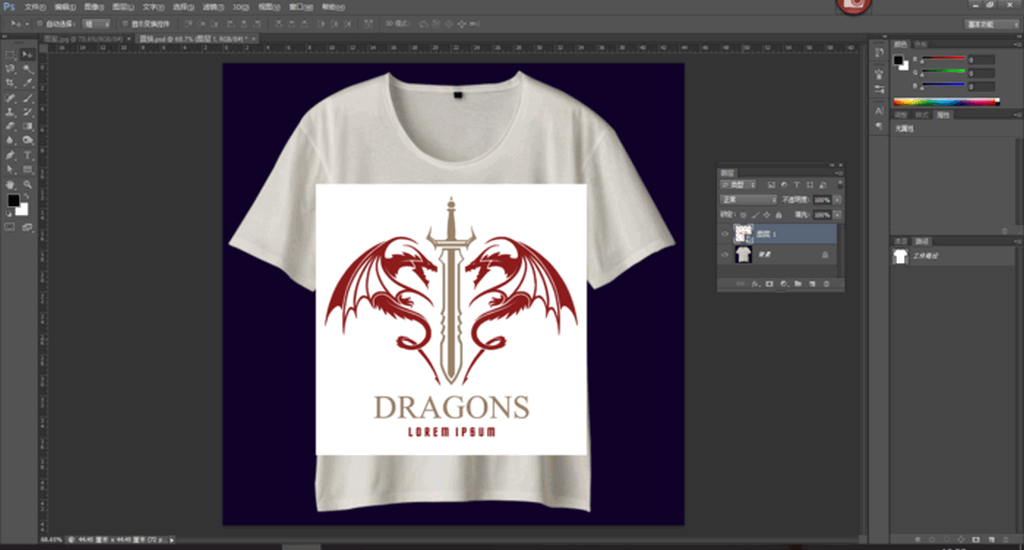This screenshot has height=550, width=1024.
Task: Open layer style fx menu icon
Action: [x=755, y=284]
